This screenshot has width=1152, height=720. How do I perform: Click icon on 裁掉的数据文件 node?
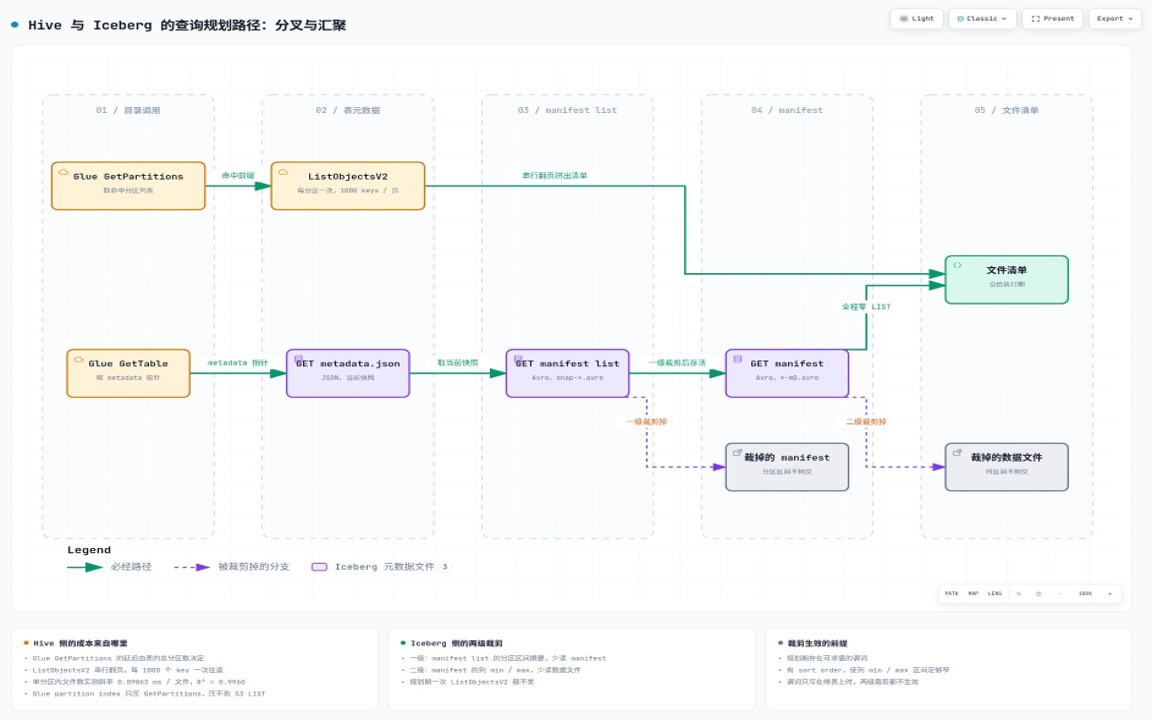point(957,453)
